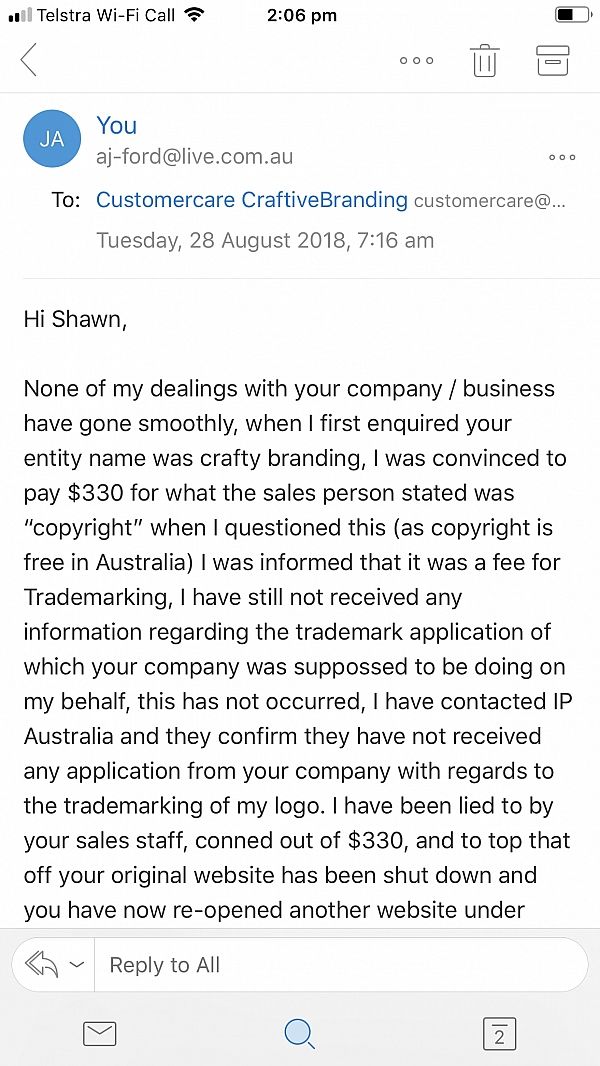
Task: Open the Calendar tab showing 2
Action: tap(499, 1034)
